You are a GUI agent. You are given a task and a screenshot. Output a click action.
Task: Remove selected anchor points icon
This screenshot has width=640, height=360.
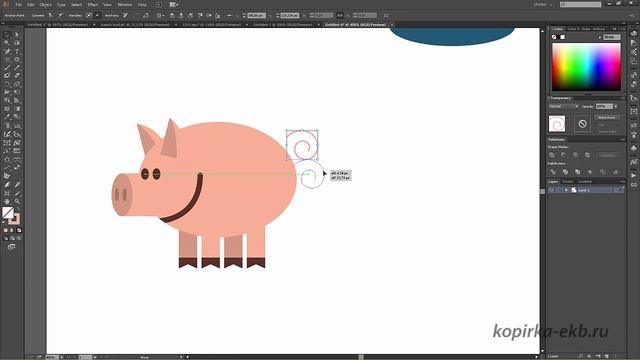[x=125, y=16]
